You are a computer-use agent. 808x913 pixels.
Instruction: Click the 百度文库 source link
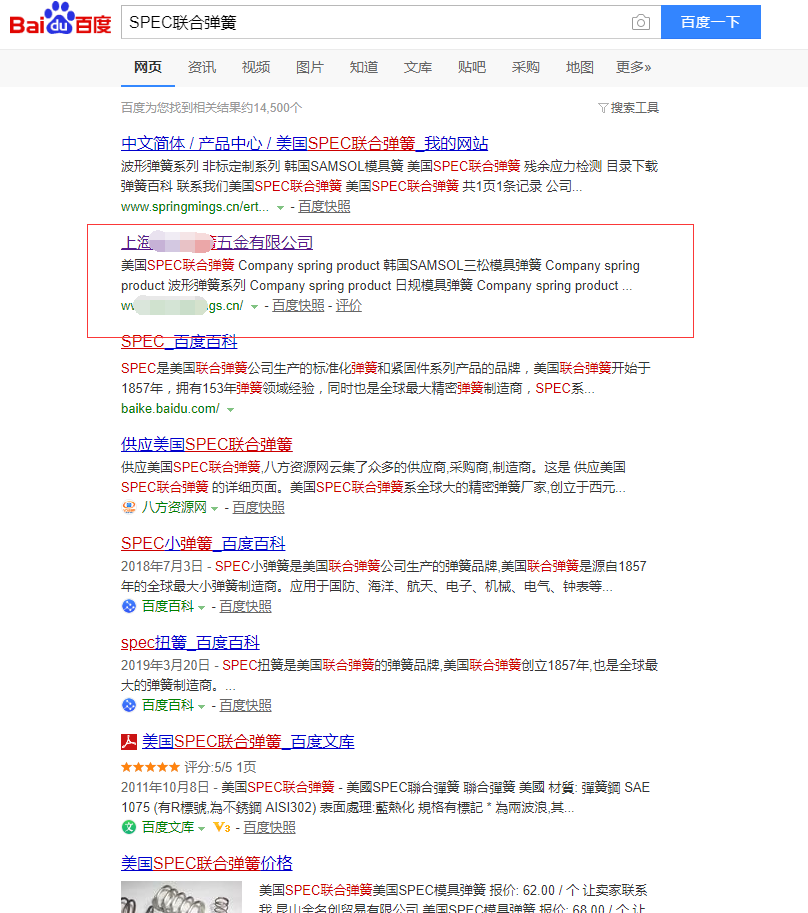(x=168, y=827)
